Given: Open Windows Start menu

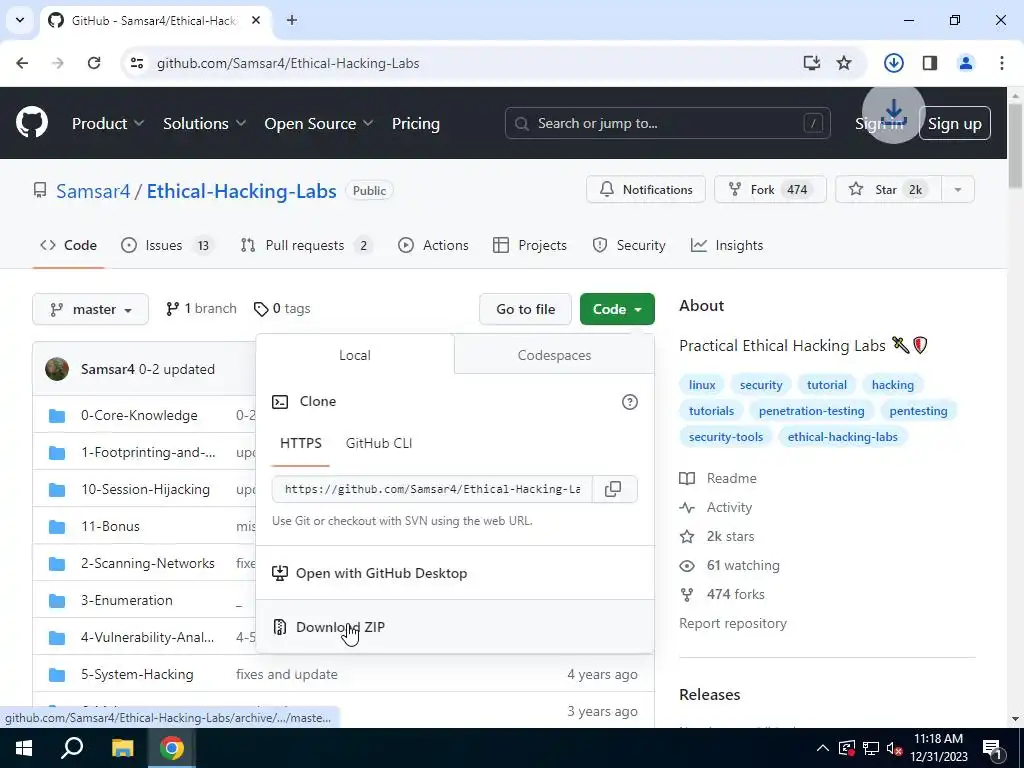Looking at the screenshot, I should click(24, 748).
